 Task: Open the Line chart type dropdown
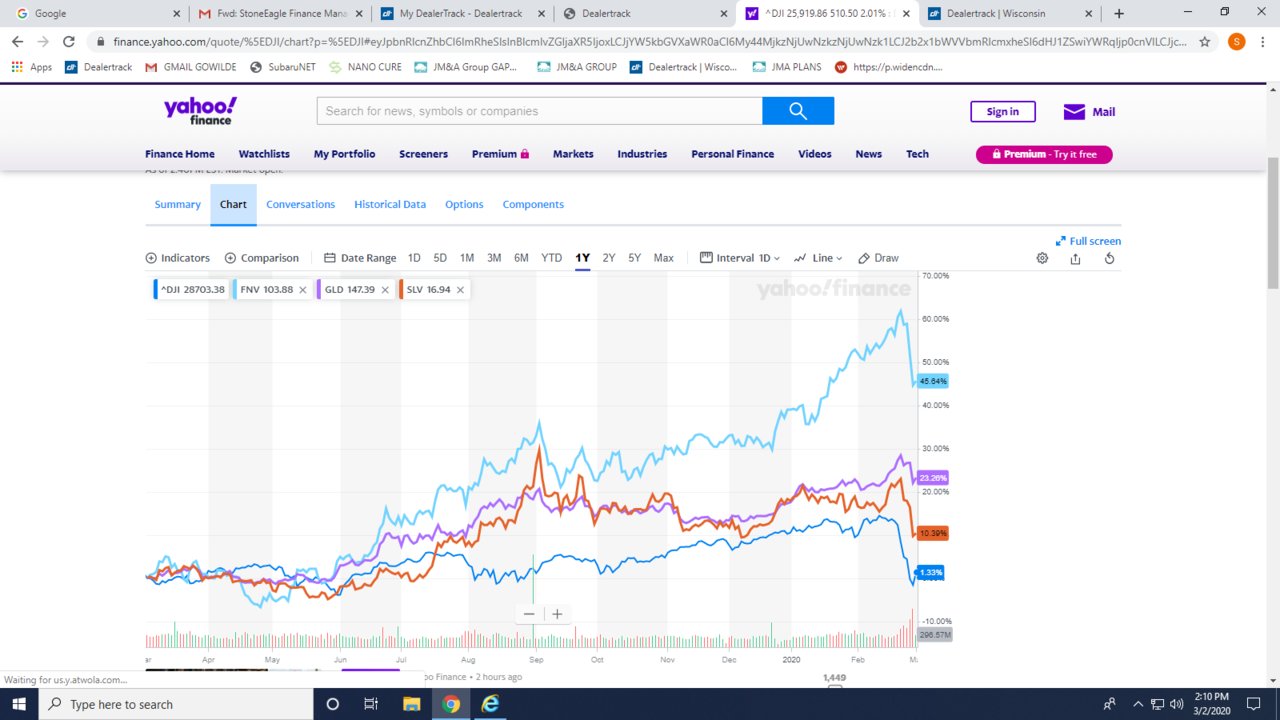(x=818, y=258)
